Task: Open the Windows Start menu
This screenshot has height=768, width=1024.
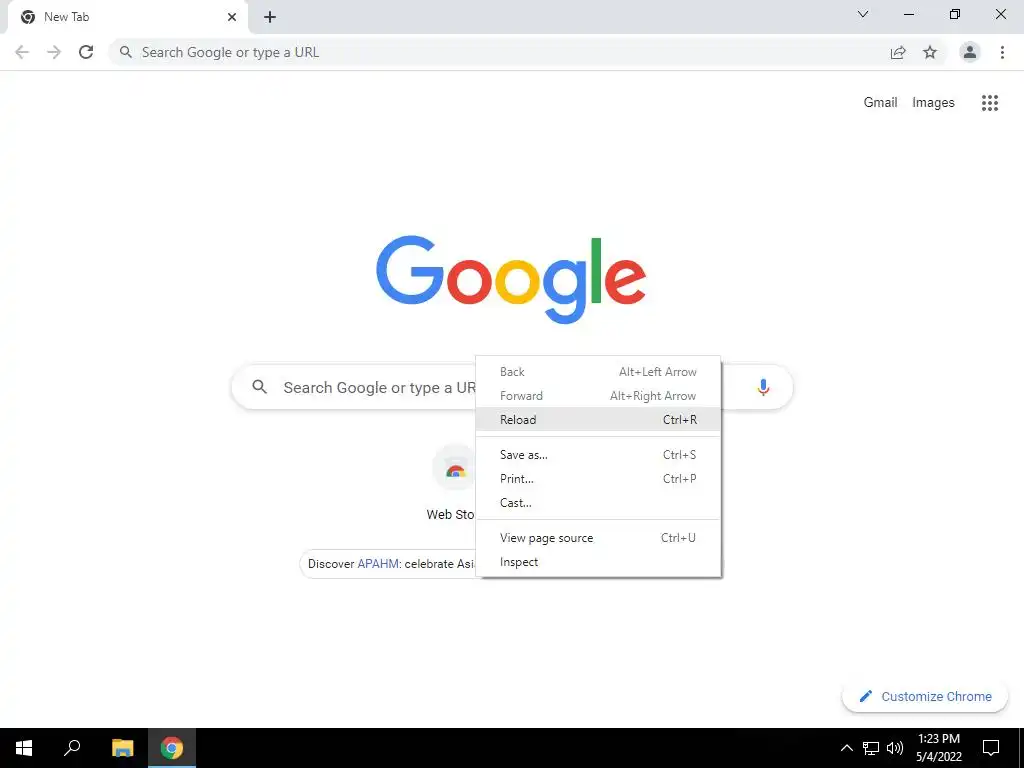Action: click(24, 748)
